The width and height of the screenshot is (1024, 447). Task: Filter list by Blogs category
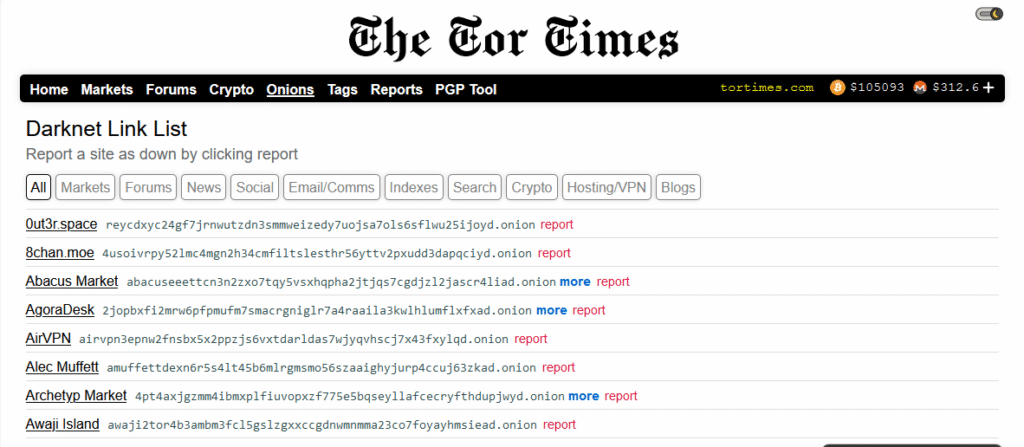click(678, 188)
